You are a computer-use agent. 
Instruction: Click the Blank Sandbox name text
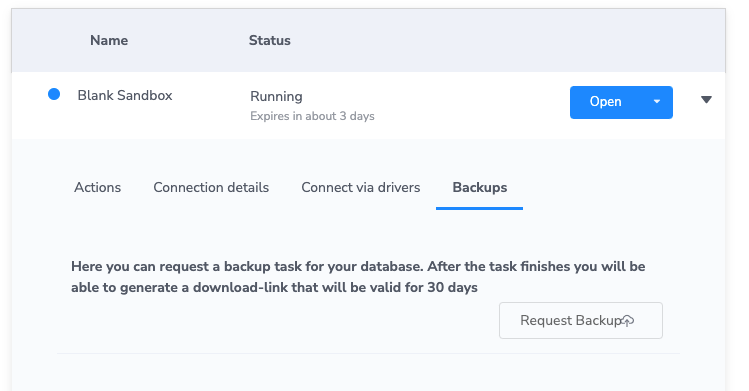coord(125,95)
